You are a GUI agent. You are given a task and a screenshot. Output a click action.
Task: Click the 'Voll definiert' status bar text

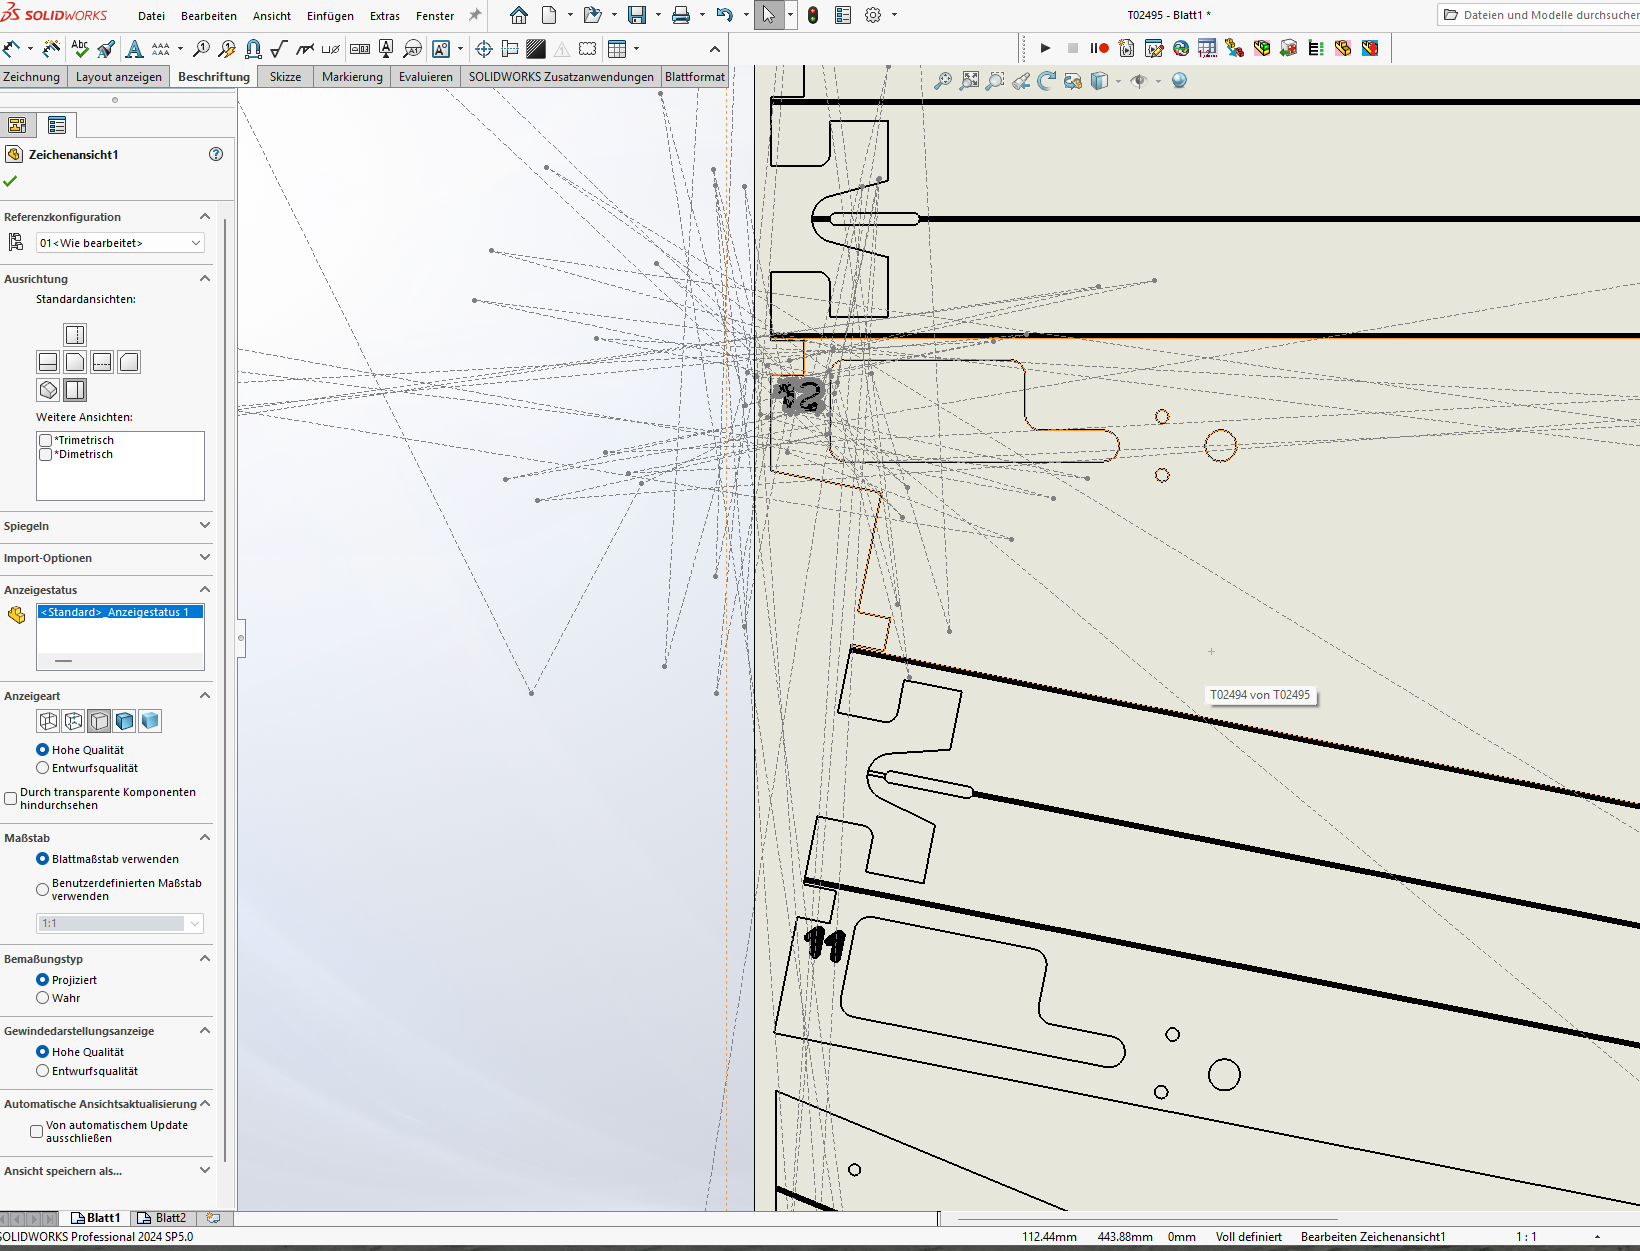coord(1249,1237)
